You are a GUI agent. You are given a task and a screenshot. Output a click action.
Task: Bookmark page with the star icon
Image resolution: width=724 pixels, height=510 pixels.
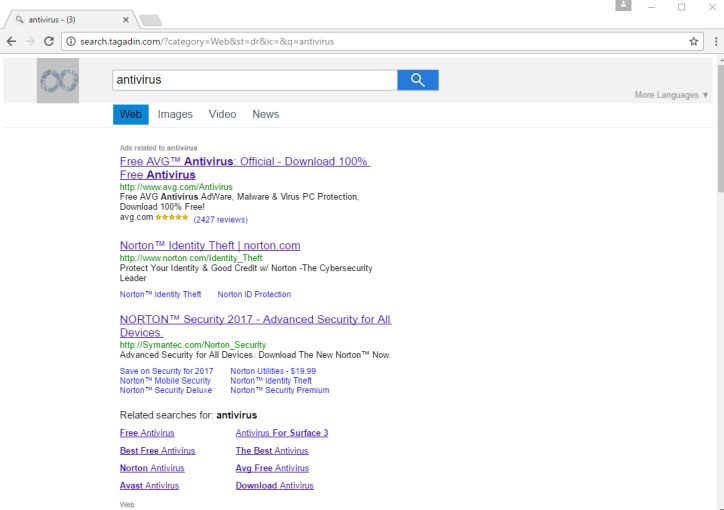(694, 42)
